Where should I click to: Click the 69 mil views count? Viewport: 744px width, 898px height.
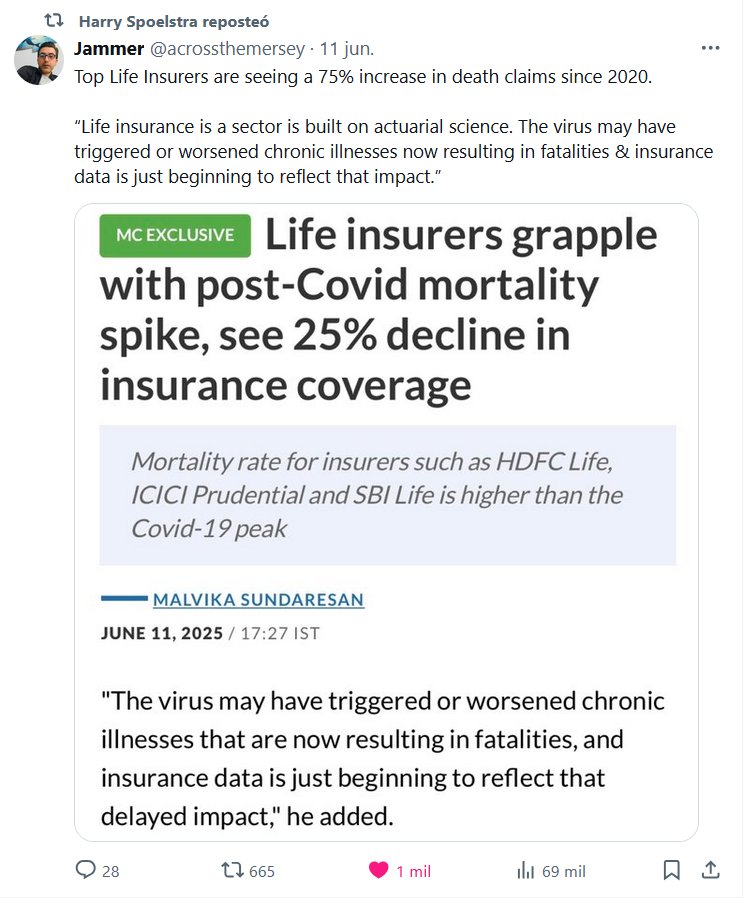point(563,871)
